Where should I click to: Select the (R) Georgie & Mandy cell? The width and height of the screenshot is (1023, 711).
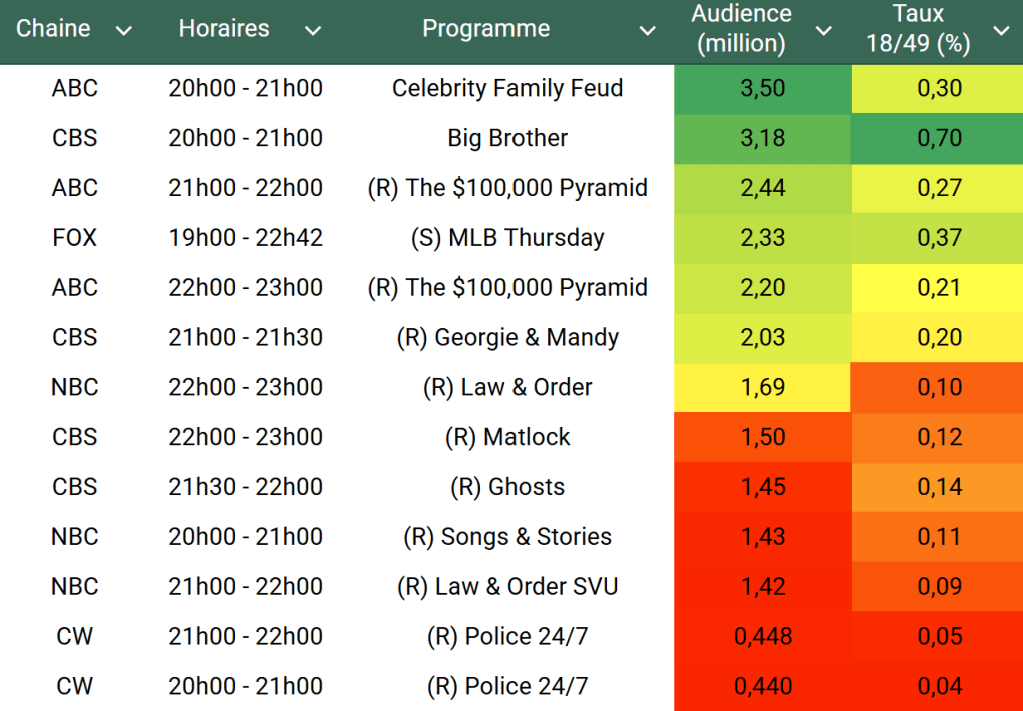click(x=507, y=337)
